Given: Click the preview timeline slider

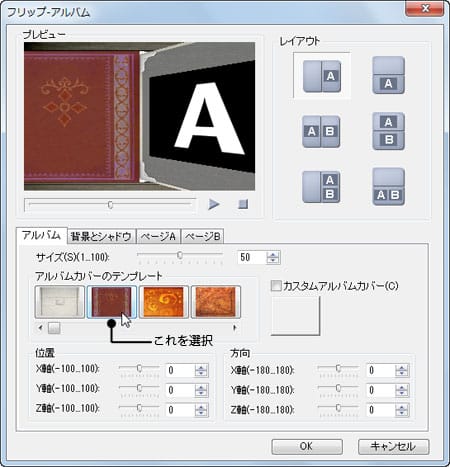Looking at the screenshot, I should 110,204.
